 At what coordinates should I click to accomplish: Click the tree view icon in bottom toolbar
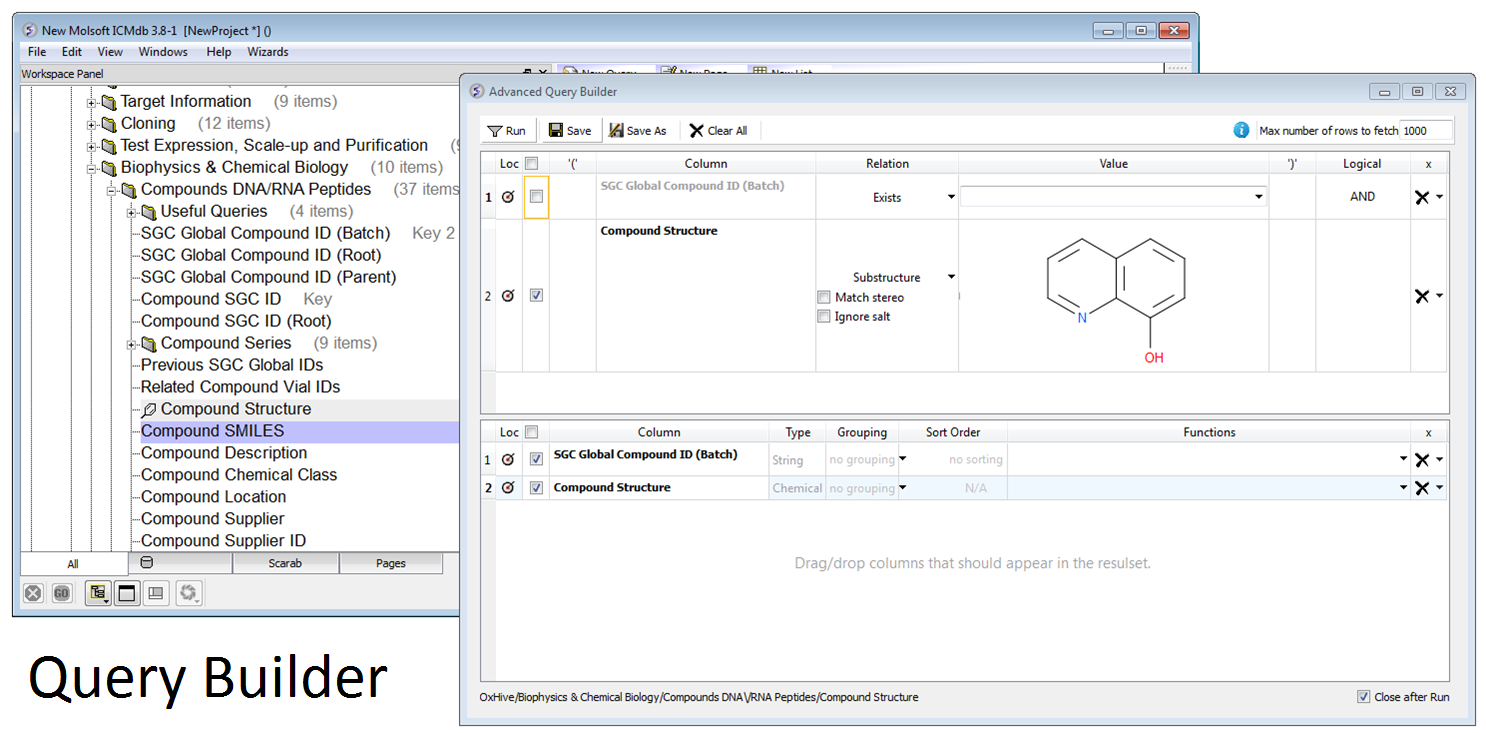click(x=98, y=593)
